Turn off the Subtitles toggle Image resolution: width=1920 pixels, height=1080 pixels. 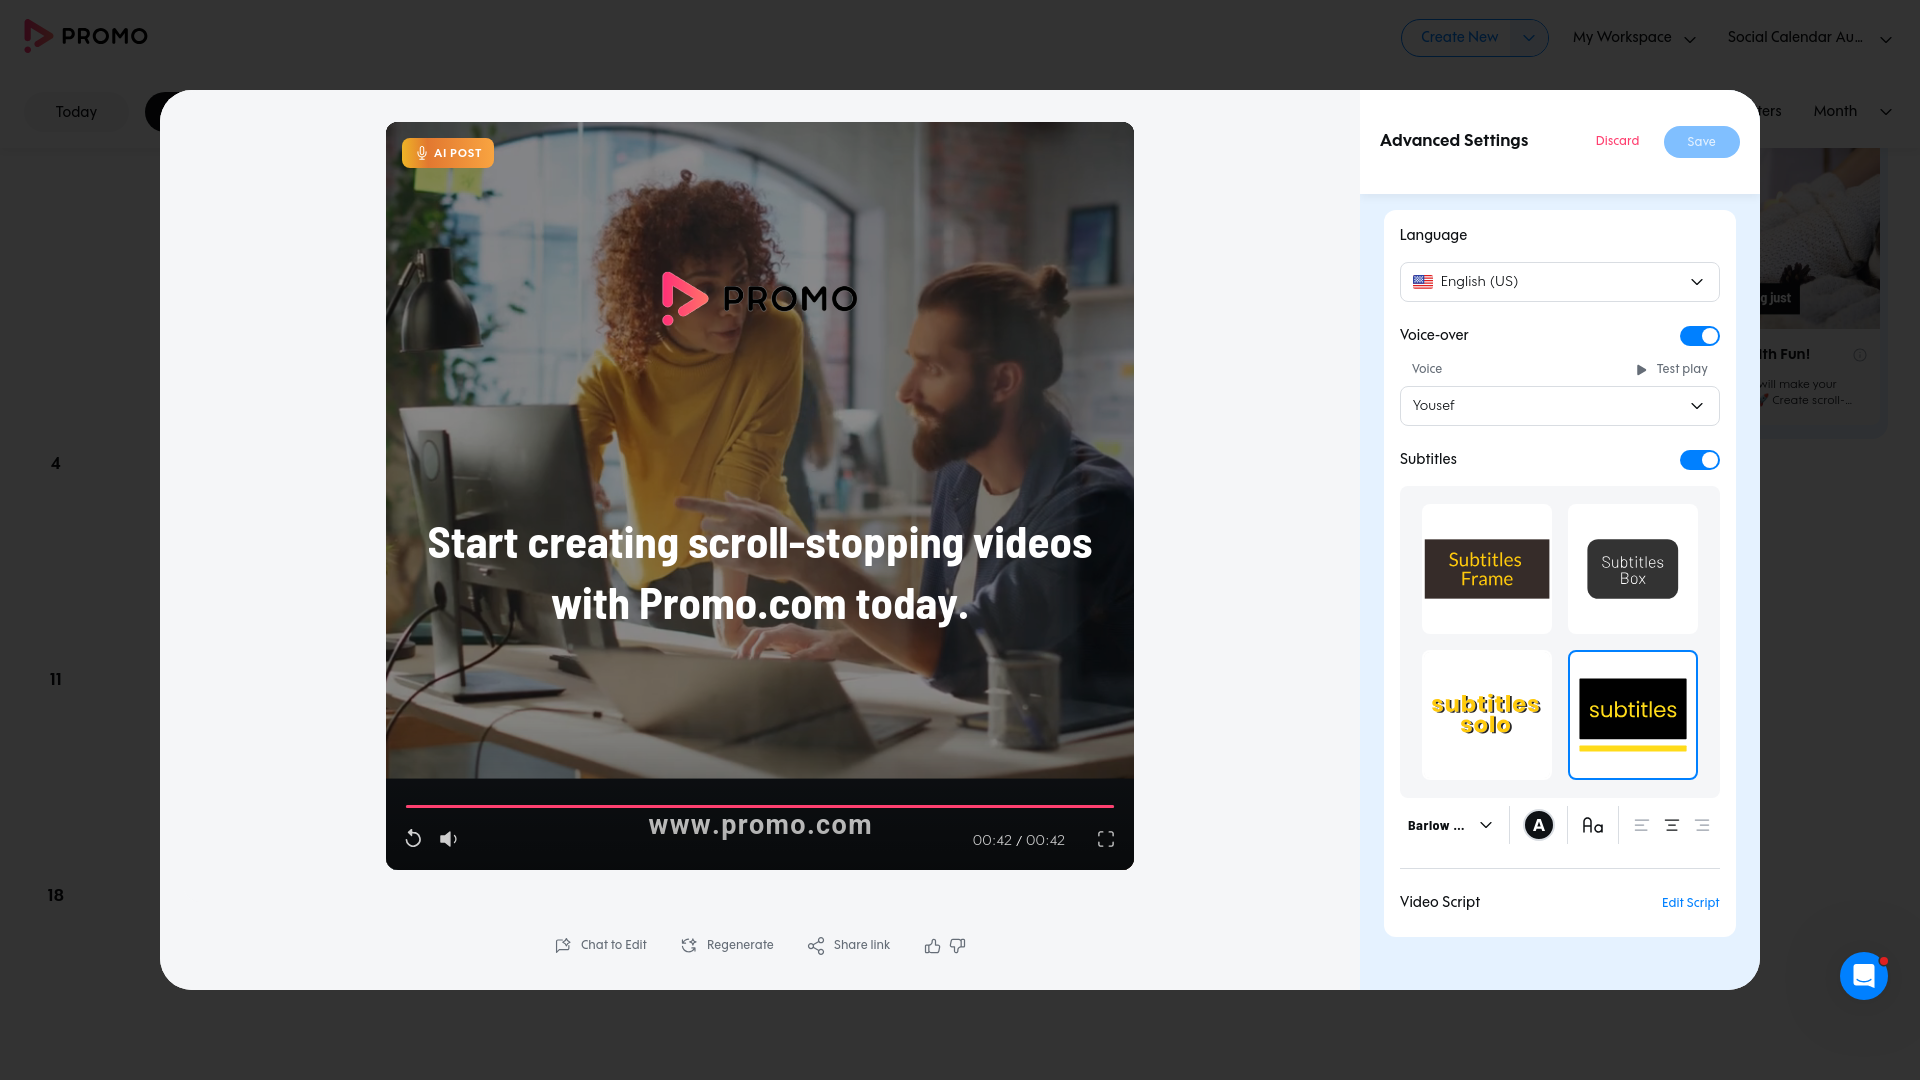1700,460
